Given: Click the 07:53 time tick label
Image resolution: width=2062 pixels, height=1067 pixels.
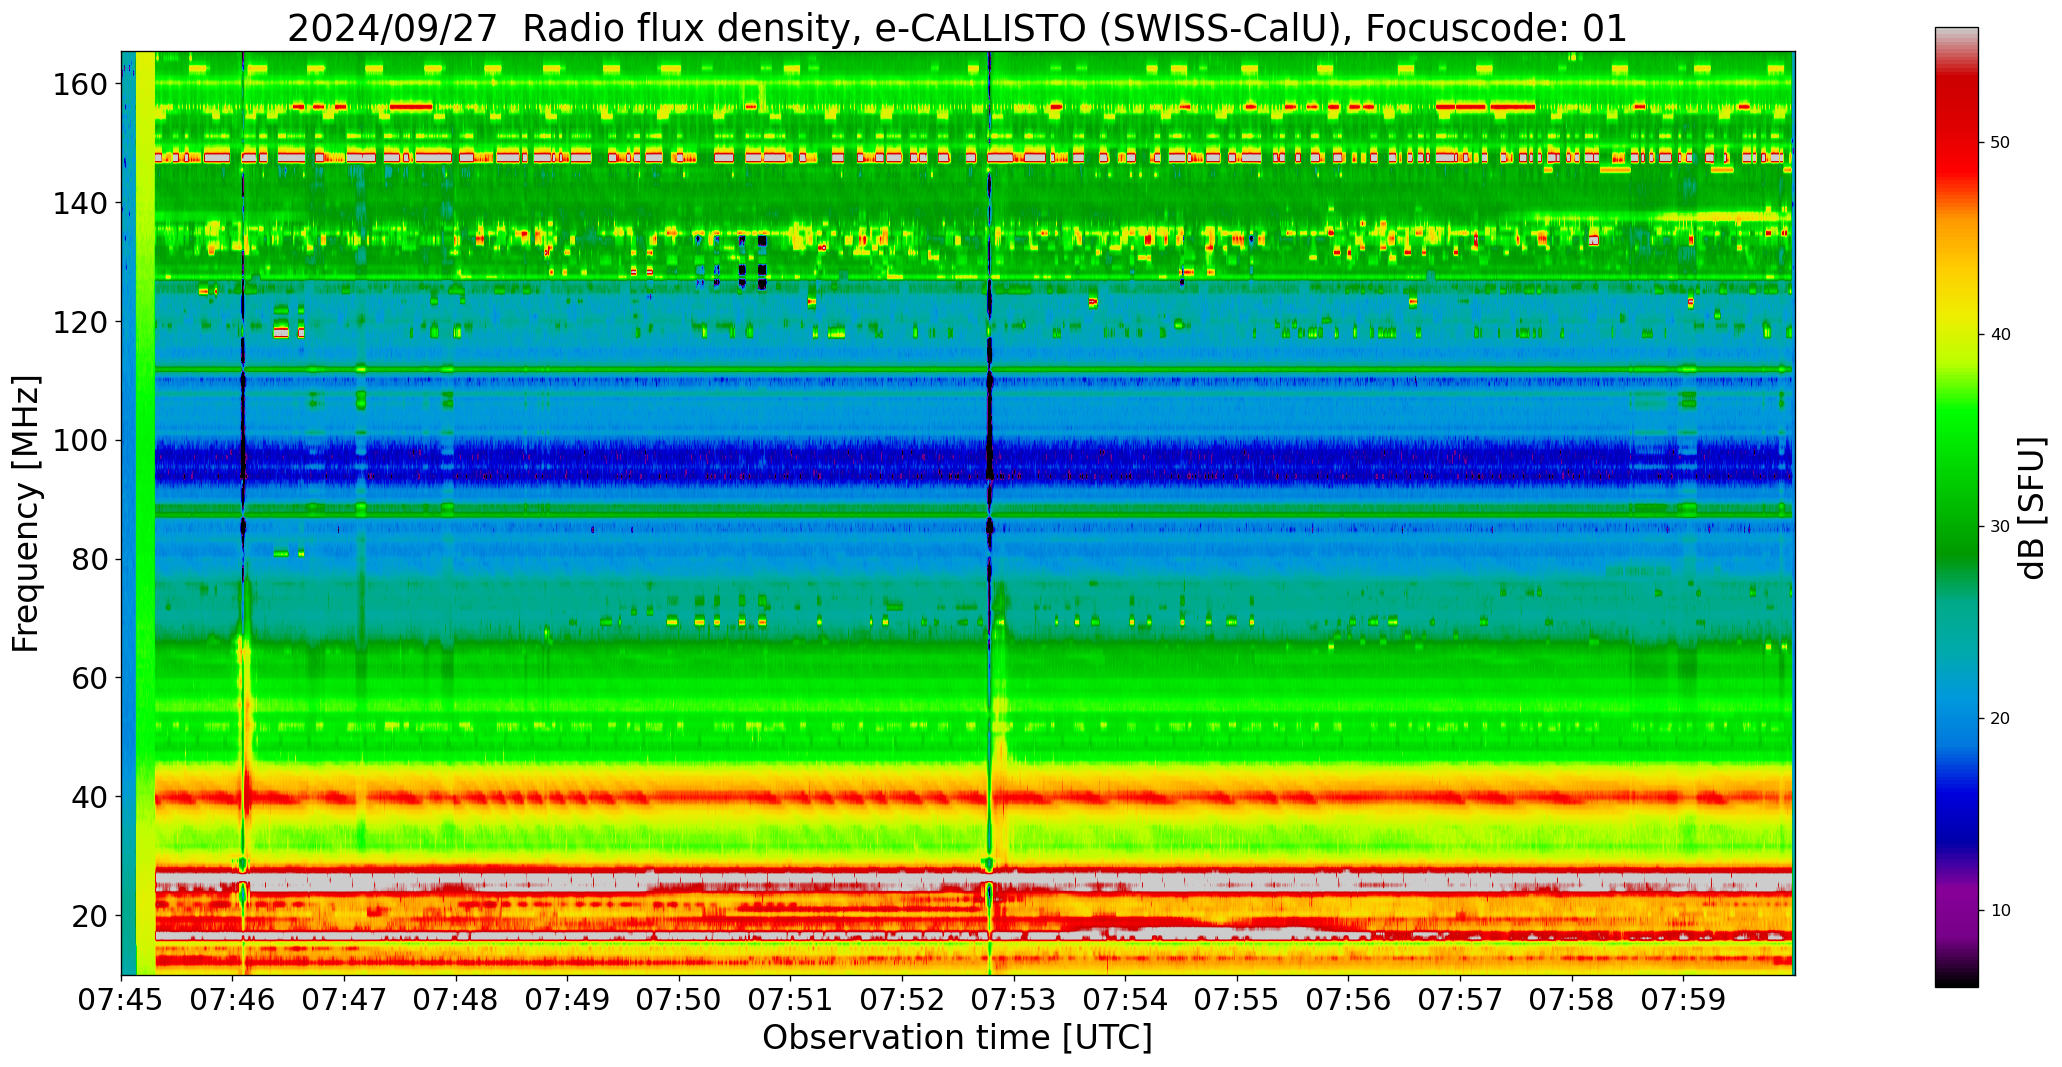Looking at the screenshot, I should click(x=1014, y=999).
